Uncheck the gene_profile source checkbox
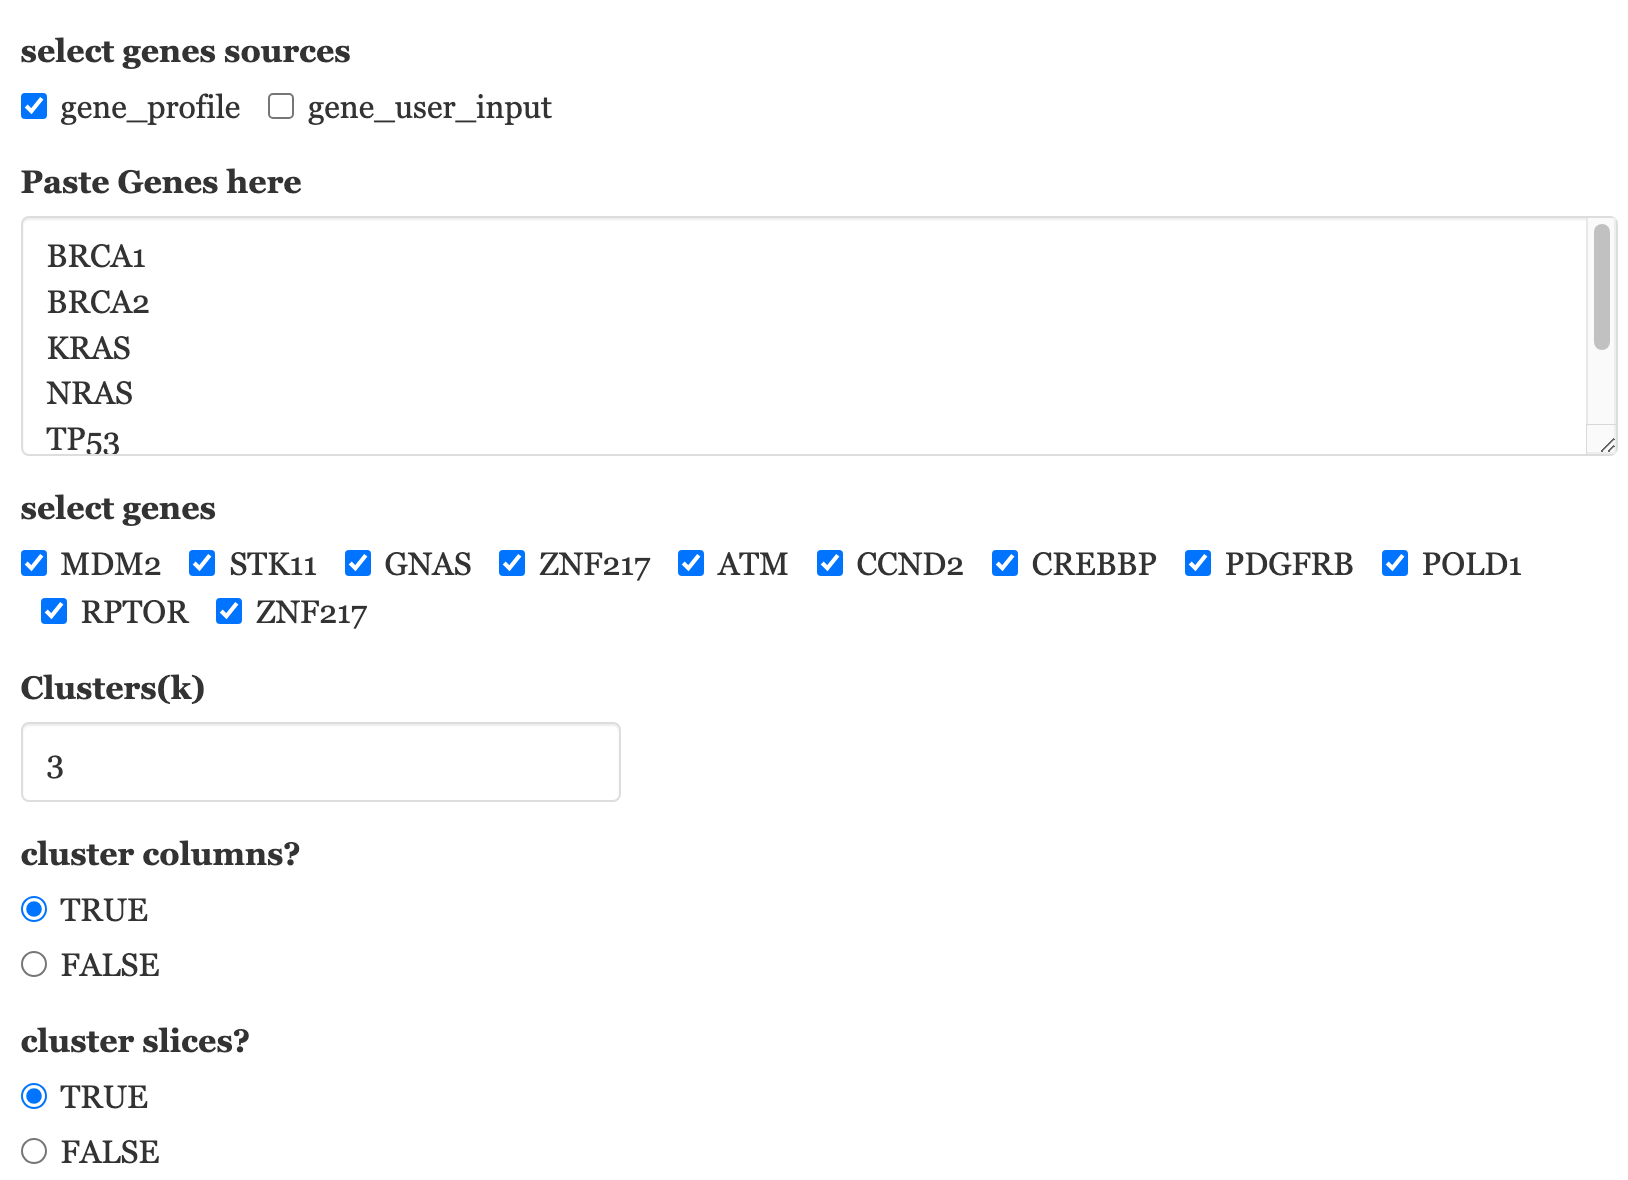Viewport: 1628px width, 1180px height. point(34,106)
